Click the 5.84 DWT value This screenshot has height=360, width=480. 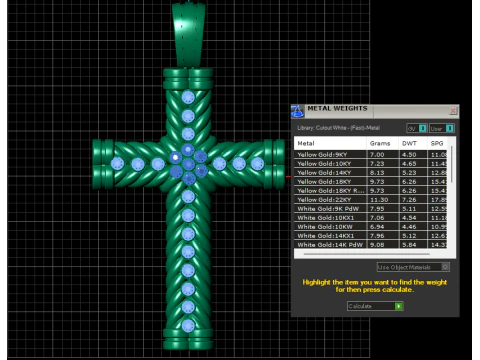tap(409, 245)
